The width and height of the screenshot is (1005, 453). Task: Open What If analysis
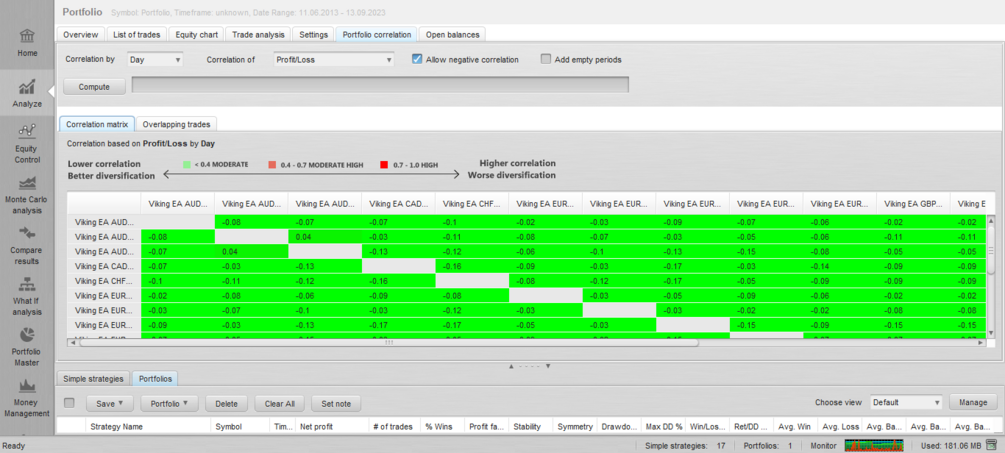[x=28, y=297]
